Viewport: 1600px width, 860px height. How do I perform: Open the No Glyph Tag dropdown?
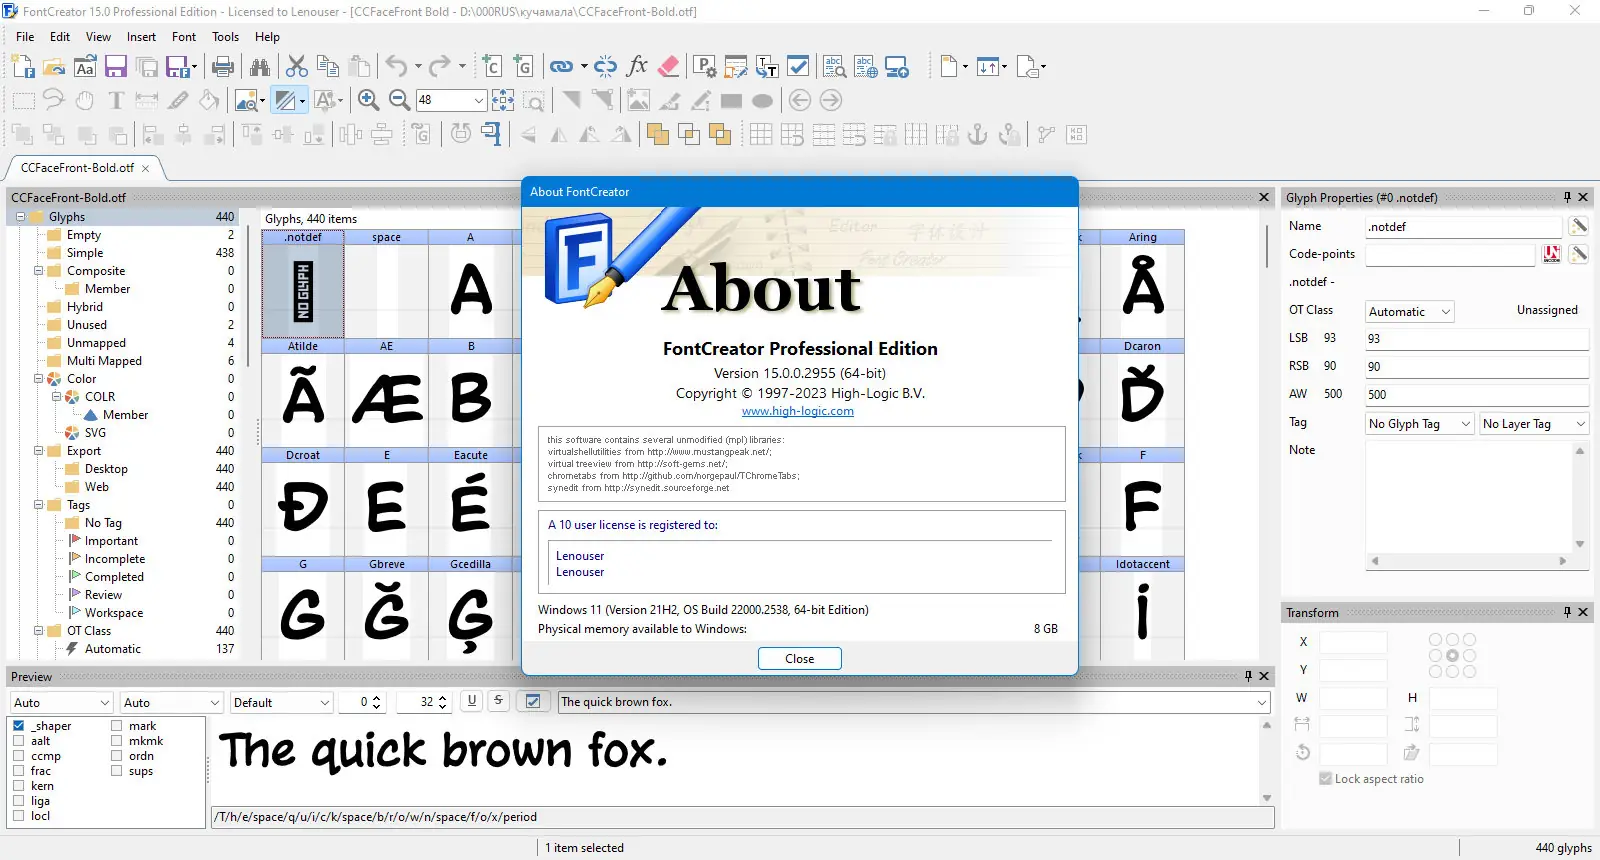click(1420, 424)
